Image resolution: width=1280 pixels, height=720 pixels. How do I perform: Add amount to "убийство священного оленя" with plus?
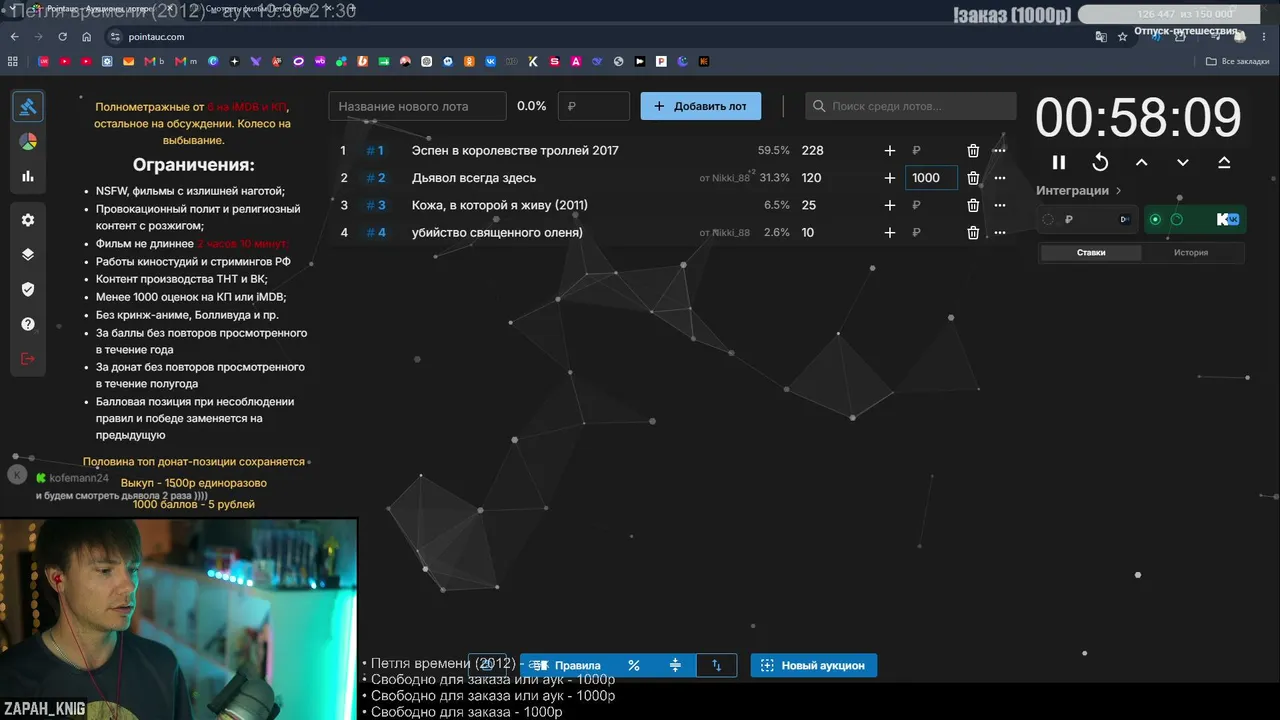(890, 233)
